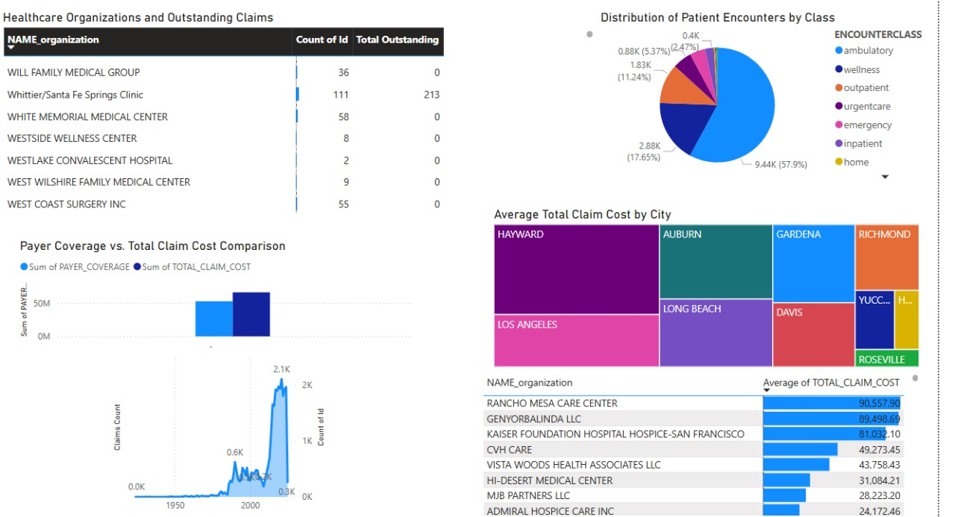
Task: Click the urgentcare legend color marker
Action: coord(838,106)
